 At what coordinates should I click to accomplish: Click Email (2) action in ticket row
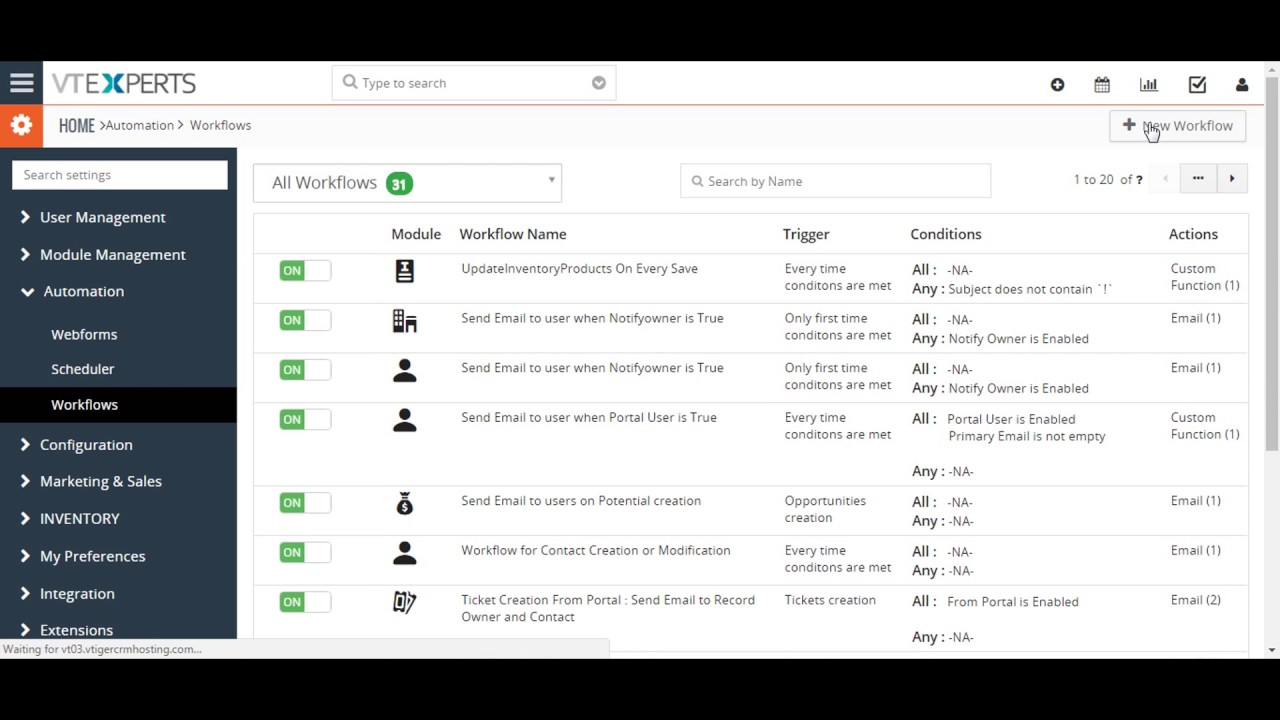[1196, 600]
